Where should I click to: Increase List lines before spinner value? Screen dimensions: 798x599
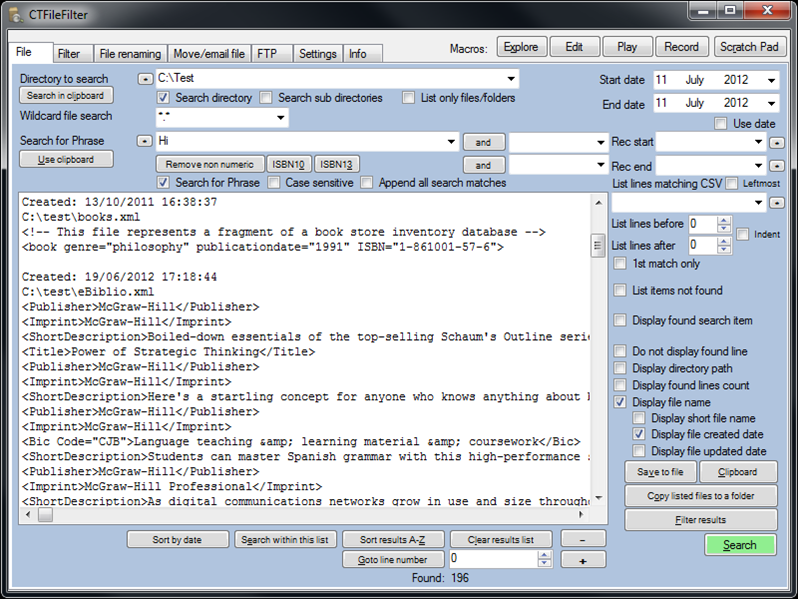(724, 220)
